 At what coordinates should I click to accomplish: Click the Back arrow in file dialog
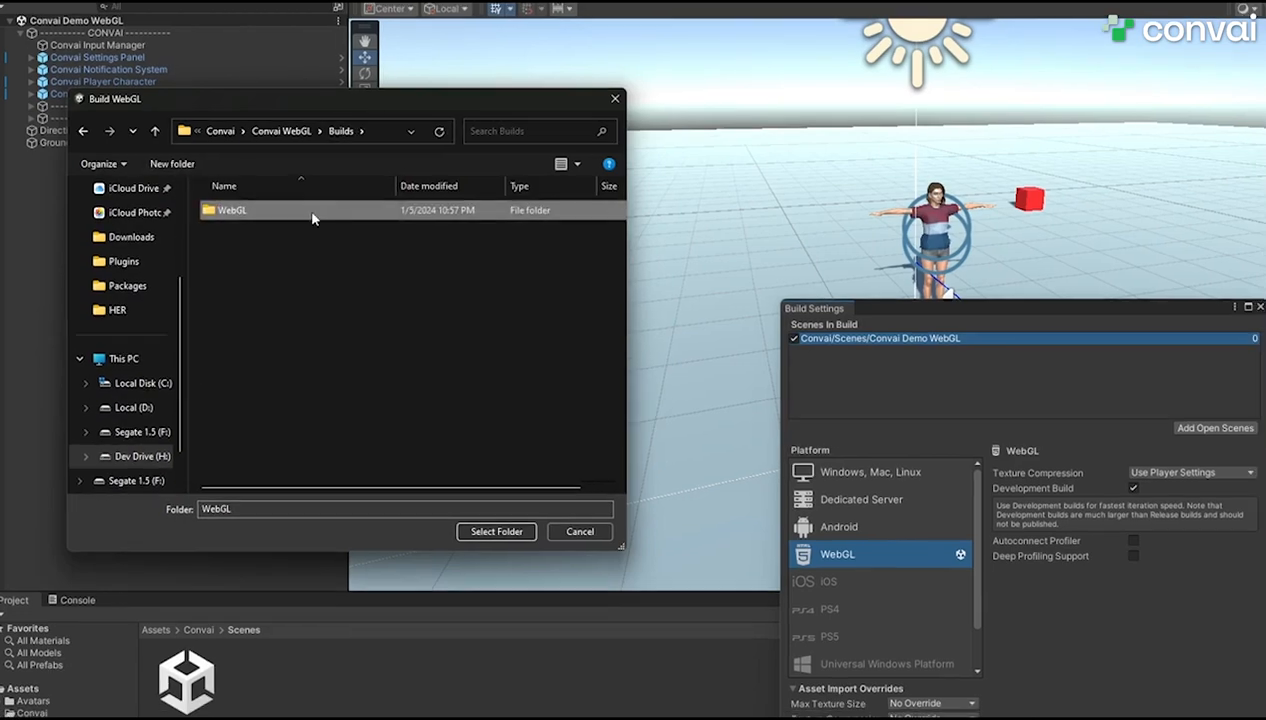click(x=83, y=131)
